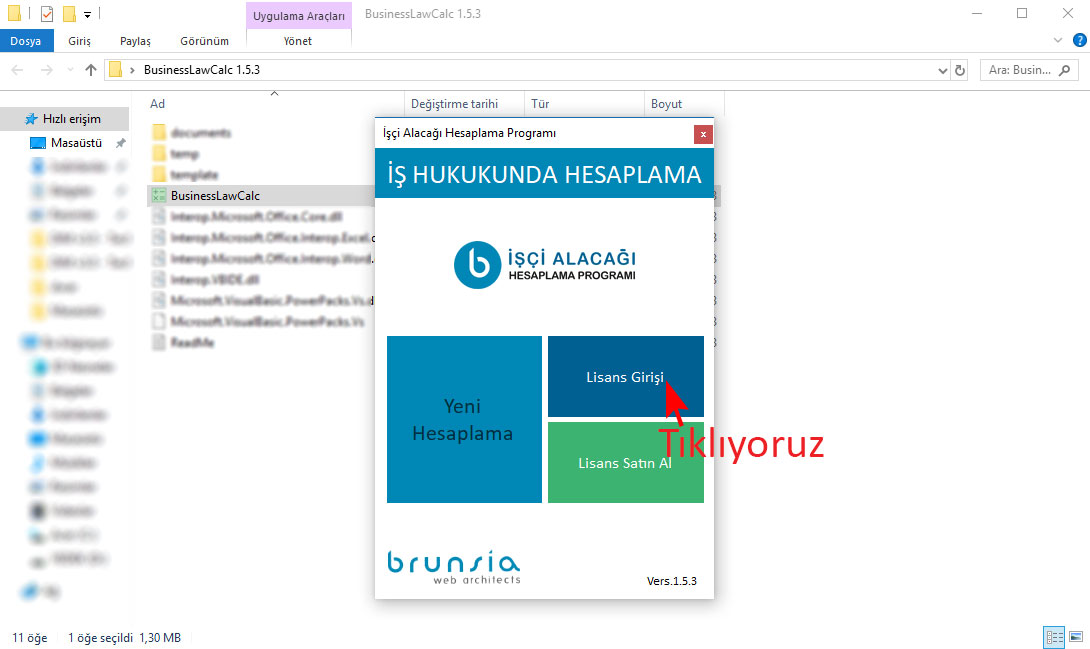The width and height of the screenshot is (1090, 649).
Task: Click the Uygulama Araçları contextual tab header
Action: click(299, 15)
